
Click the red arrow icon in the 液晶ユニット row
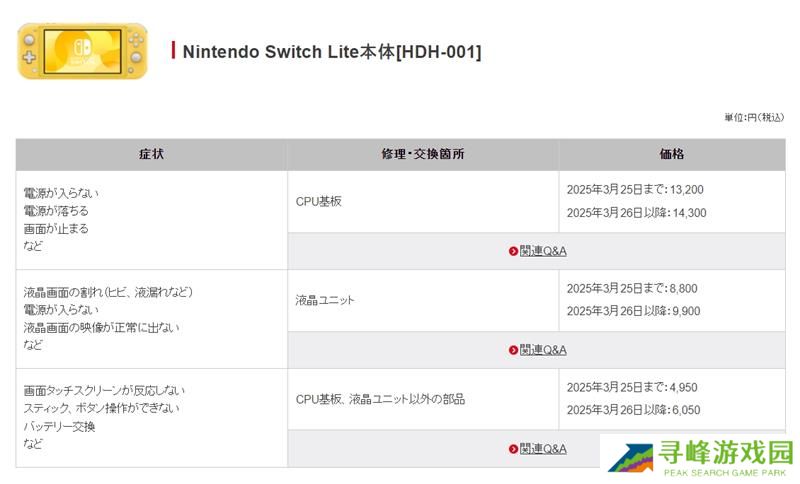click(513, 350)
